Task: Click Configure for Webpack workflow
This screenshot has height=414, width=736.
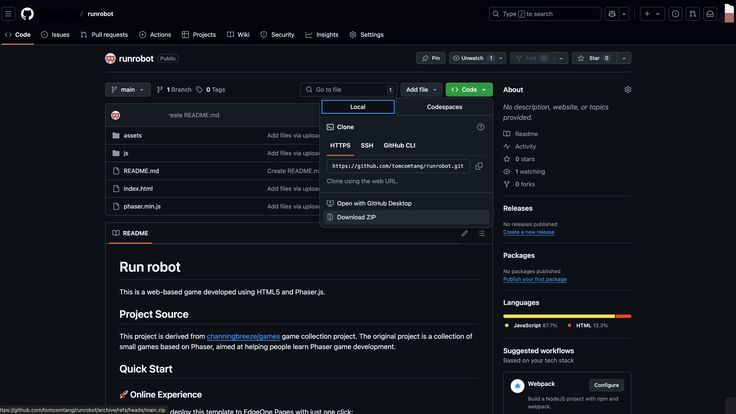Action: 606,385
